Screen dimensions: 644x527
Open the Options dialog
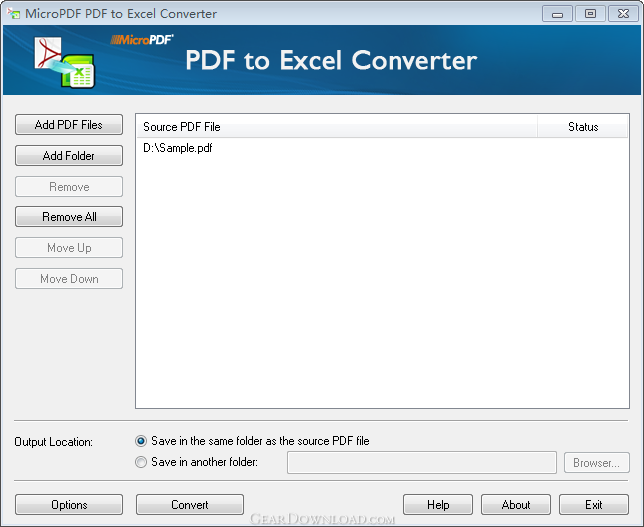(69, 504)
